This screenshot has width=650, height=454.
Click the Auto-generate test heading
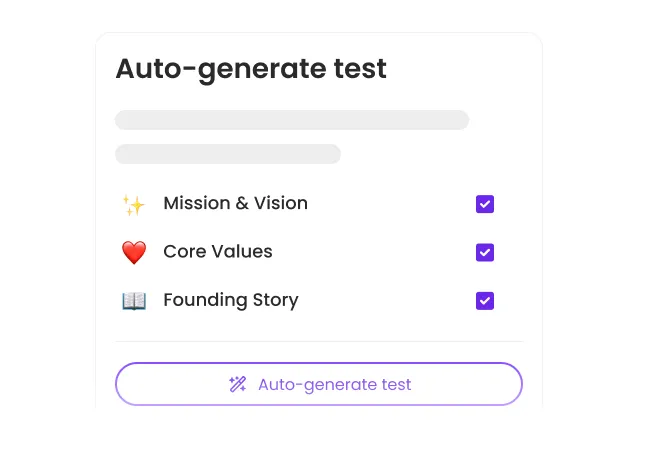(251, 69)
